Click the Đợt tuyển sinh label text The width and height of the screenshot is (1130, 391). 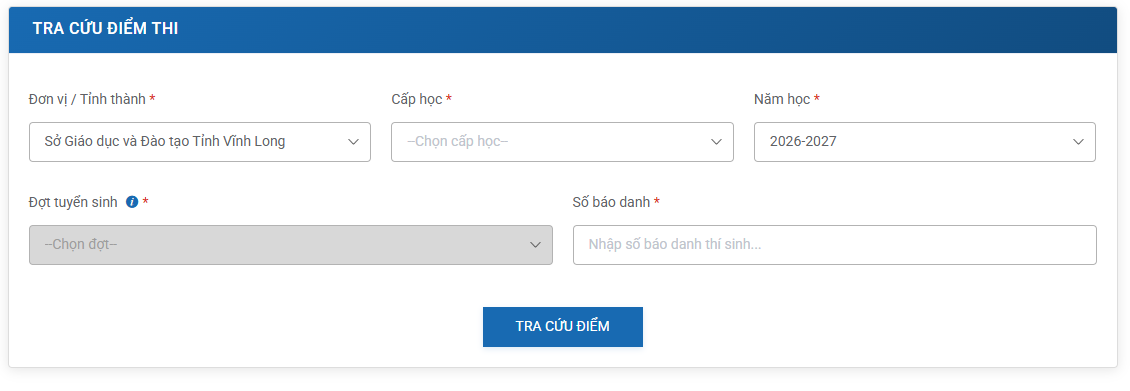(73, 202)
